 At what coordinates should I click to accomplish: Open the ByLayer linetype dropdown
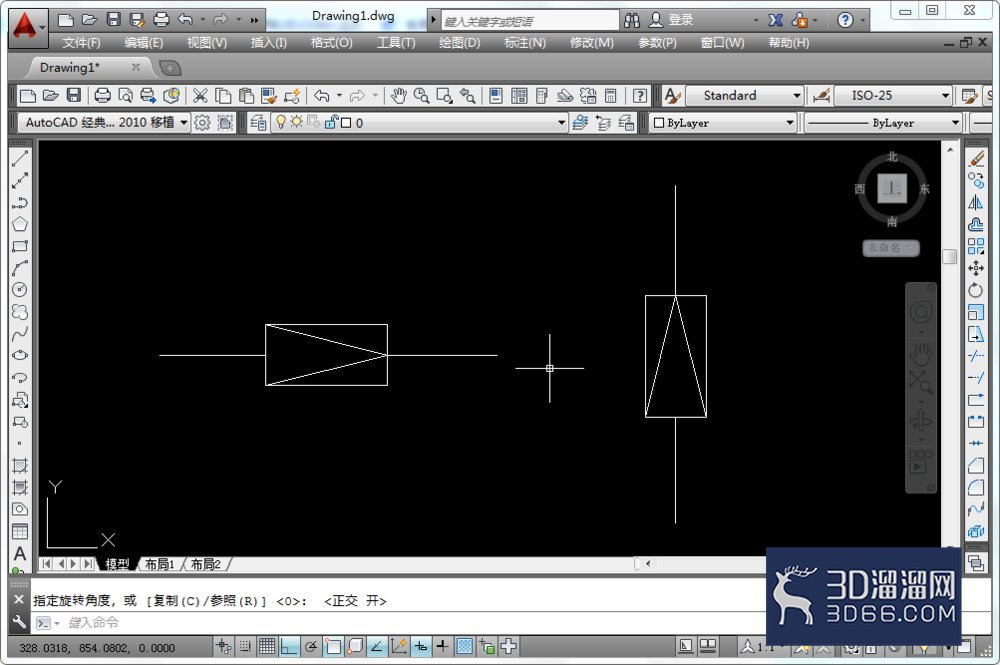point(883,122)
